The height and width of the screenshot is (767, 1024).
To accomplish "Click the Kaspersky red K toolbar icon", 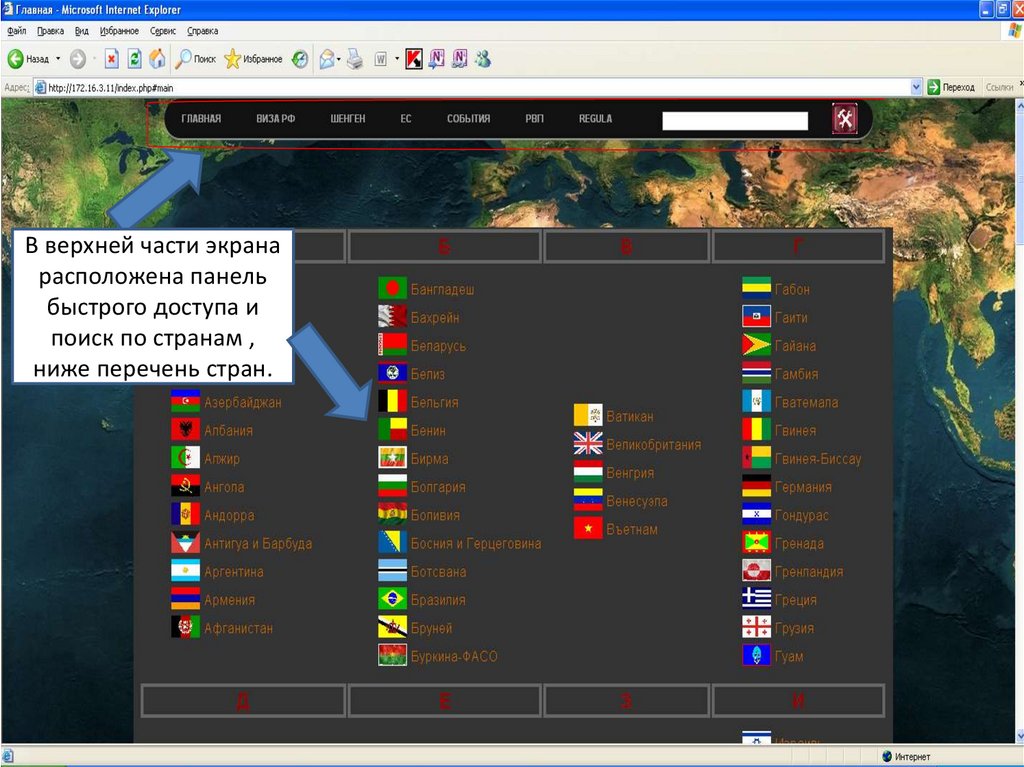I will pyautogui.click(x=414, y=59).
